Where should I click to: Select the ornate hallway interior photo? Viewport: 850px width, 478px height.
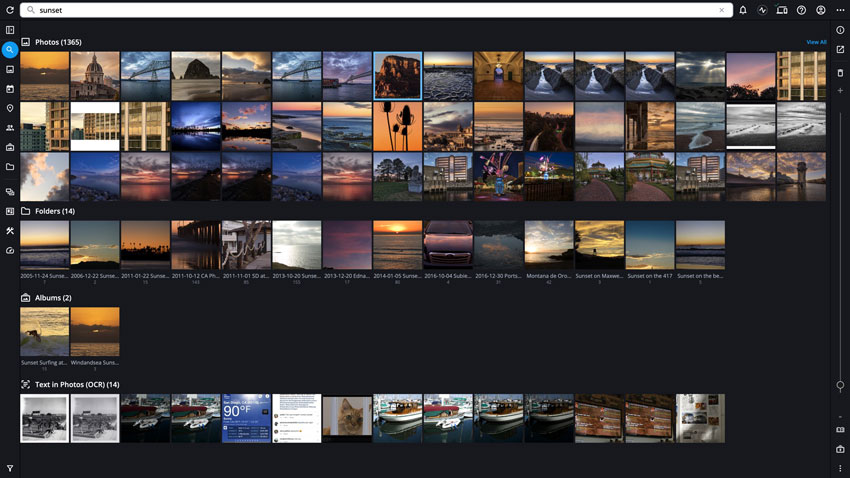(498, 76)
